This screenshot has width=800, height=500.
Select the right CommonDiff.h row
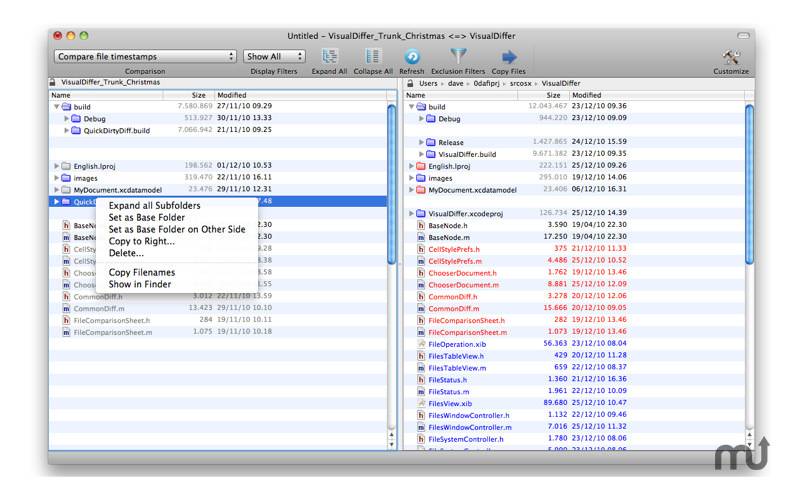click(x=574, y=296)
